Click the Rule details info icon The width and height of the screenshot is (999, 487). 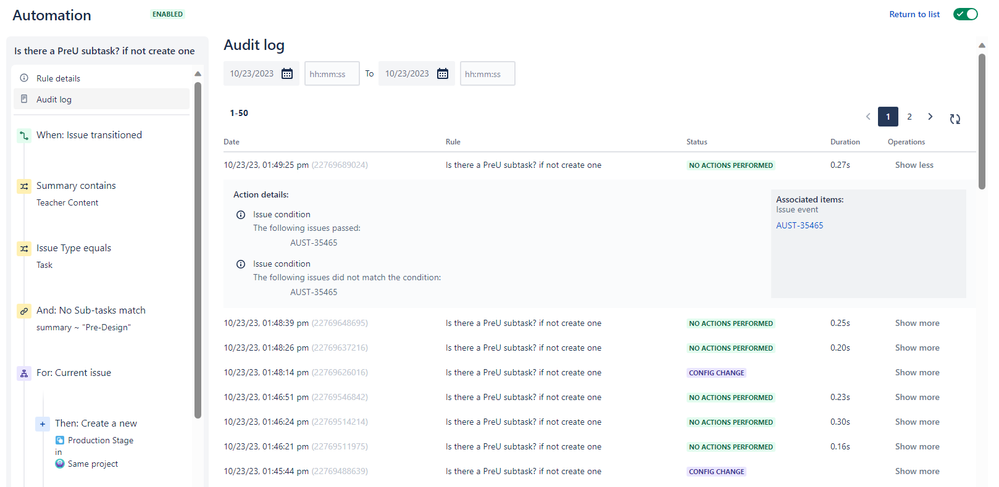[x=24, y=78]
